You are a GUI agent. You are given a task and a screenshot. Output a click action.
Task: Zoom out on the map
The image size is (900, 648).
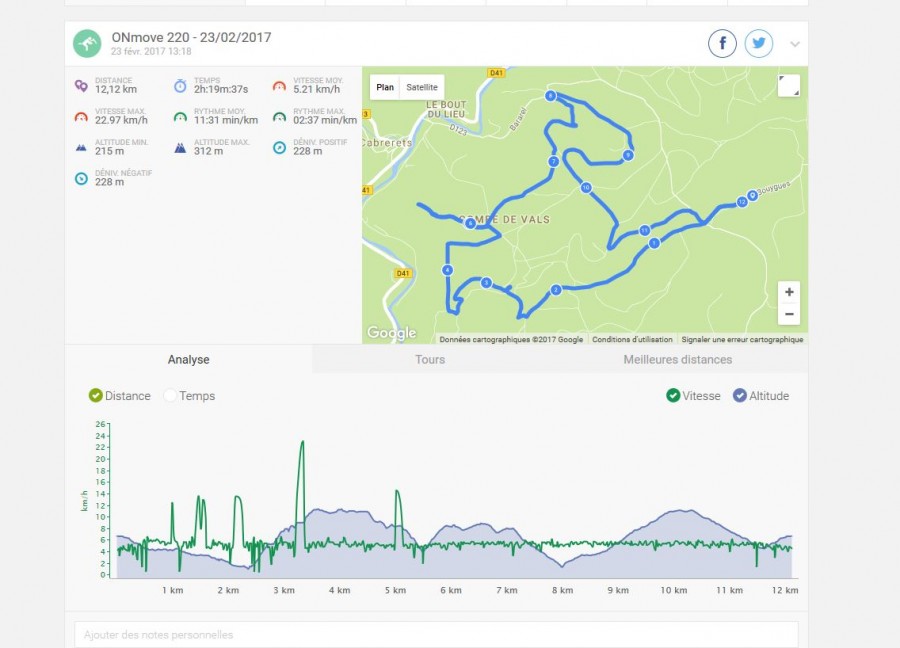pos(789,314)
